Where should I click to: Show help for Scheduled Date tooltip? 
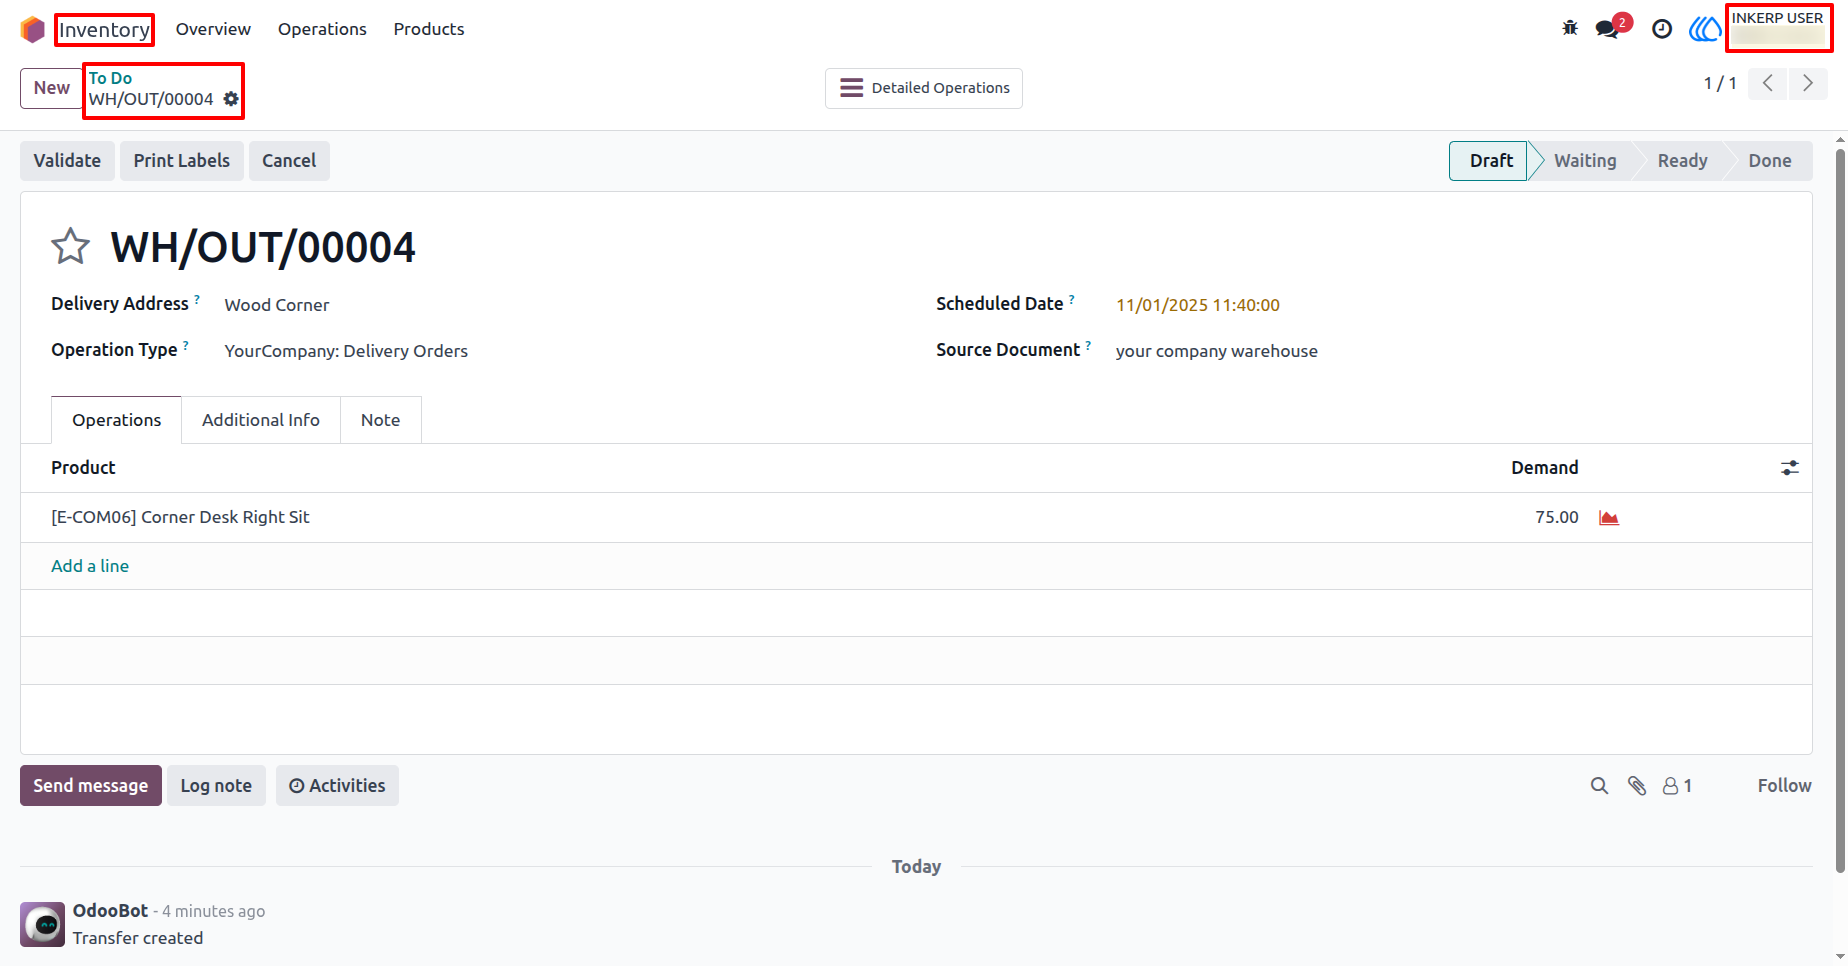click(x=1072, y=298)
